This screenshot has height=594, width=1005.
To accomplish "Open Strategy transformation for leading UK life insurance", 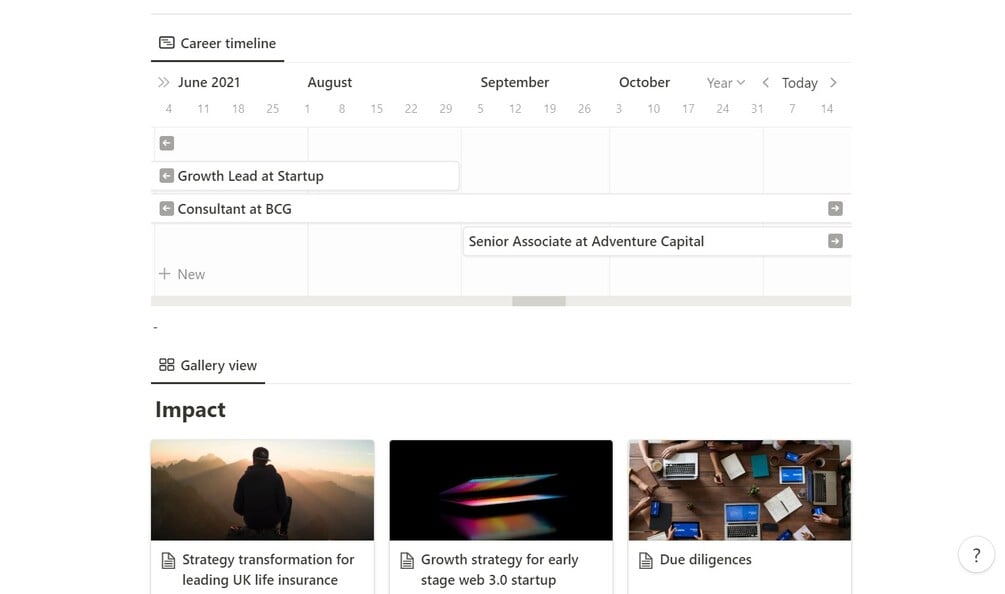I will click(x=268, y=570).
